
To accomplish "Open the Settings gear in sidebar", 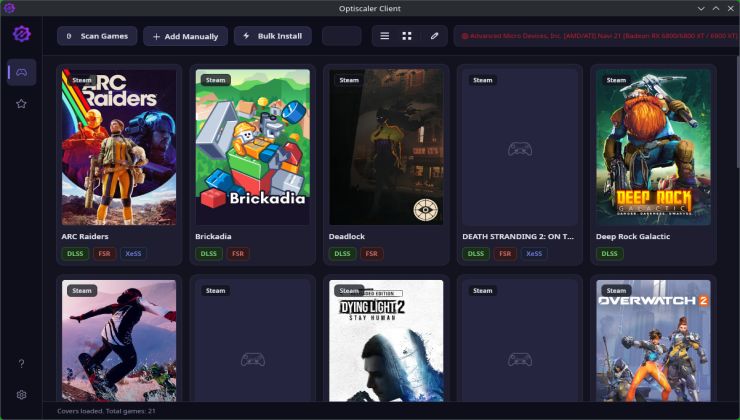I will [21, 395].
